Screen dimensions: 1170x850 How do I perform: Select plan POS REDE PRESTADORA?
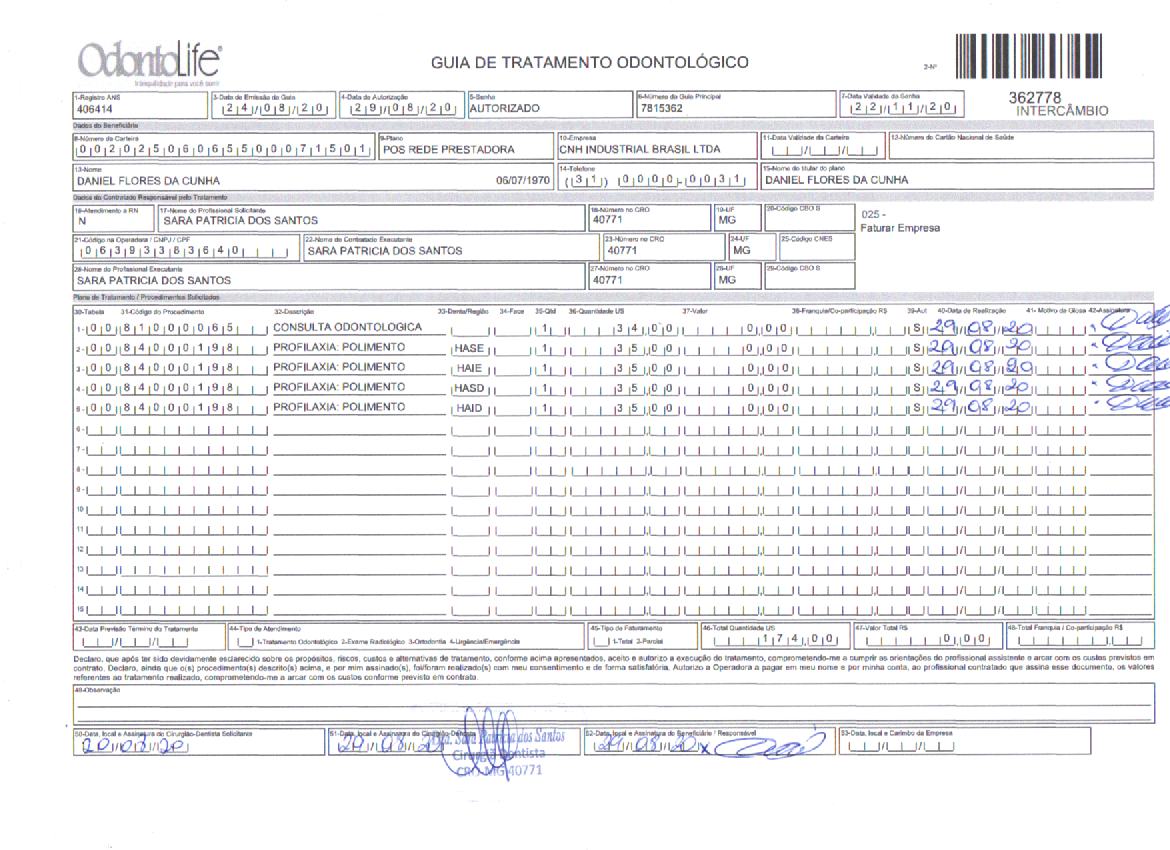click(448, 149)
